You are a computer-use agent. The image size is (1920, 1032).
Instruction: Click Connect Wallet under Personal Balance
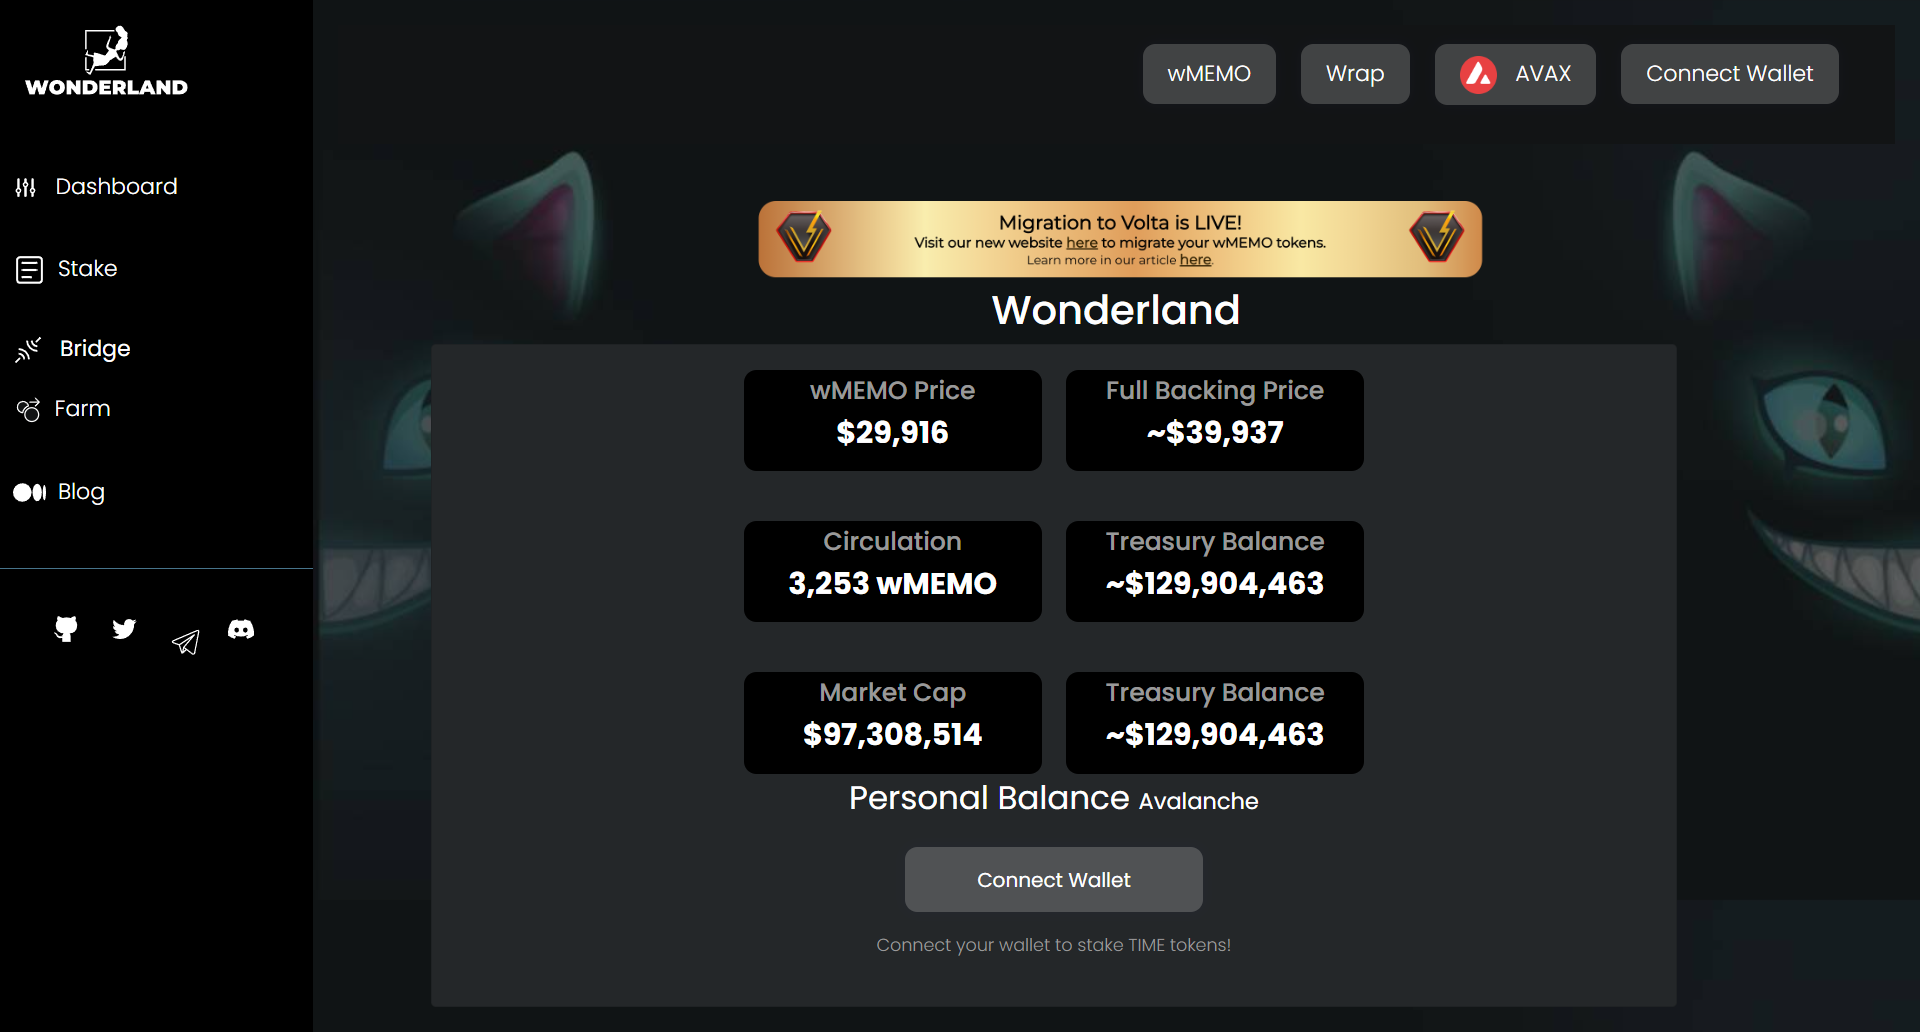click(x=1054, y=880)
